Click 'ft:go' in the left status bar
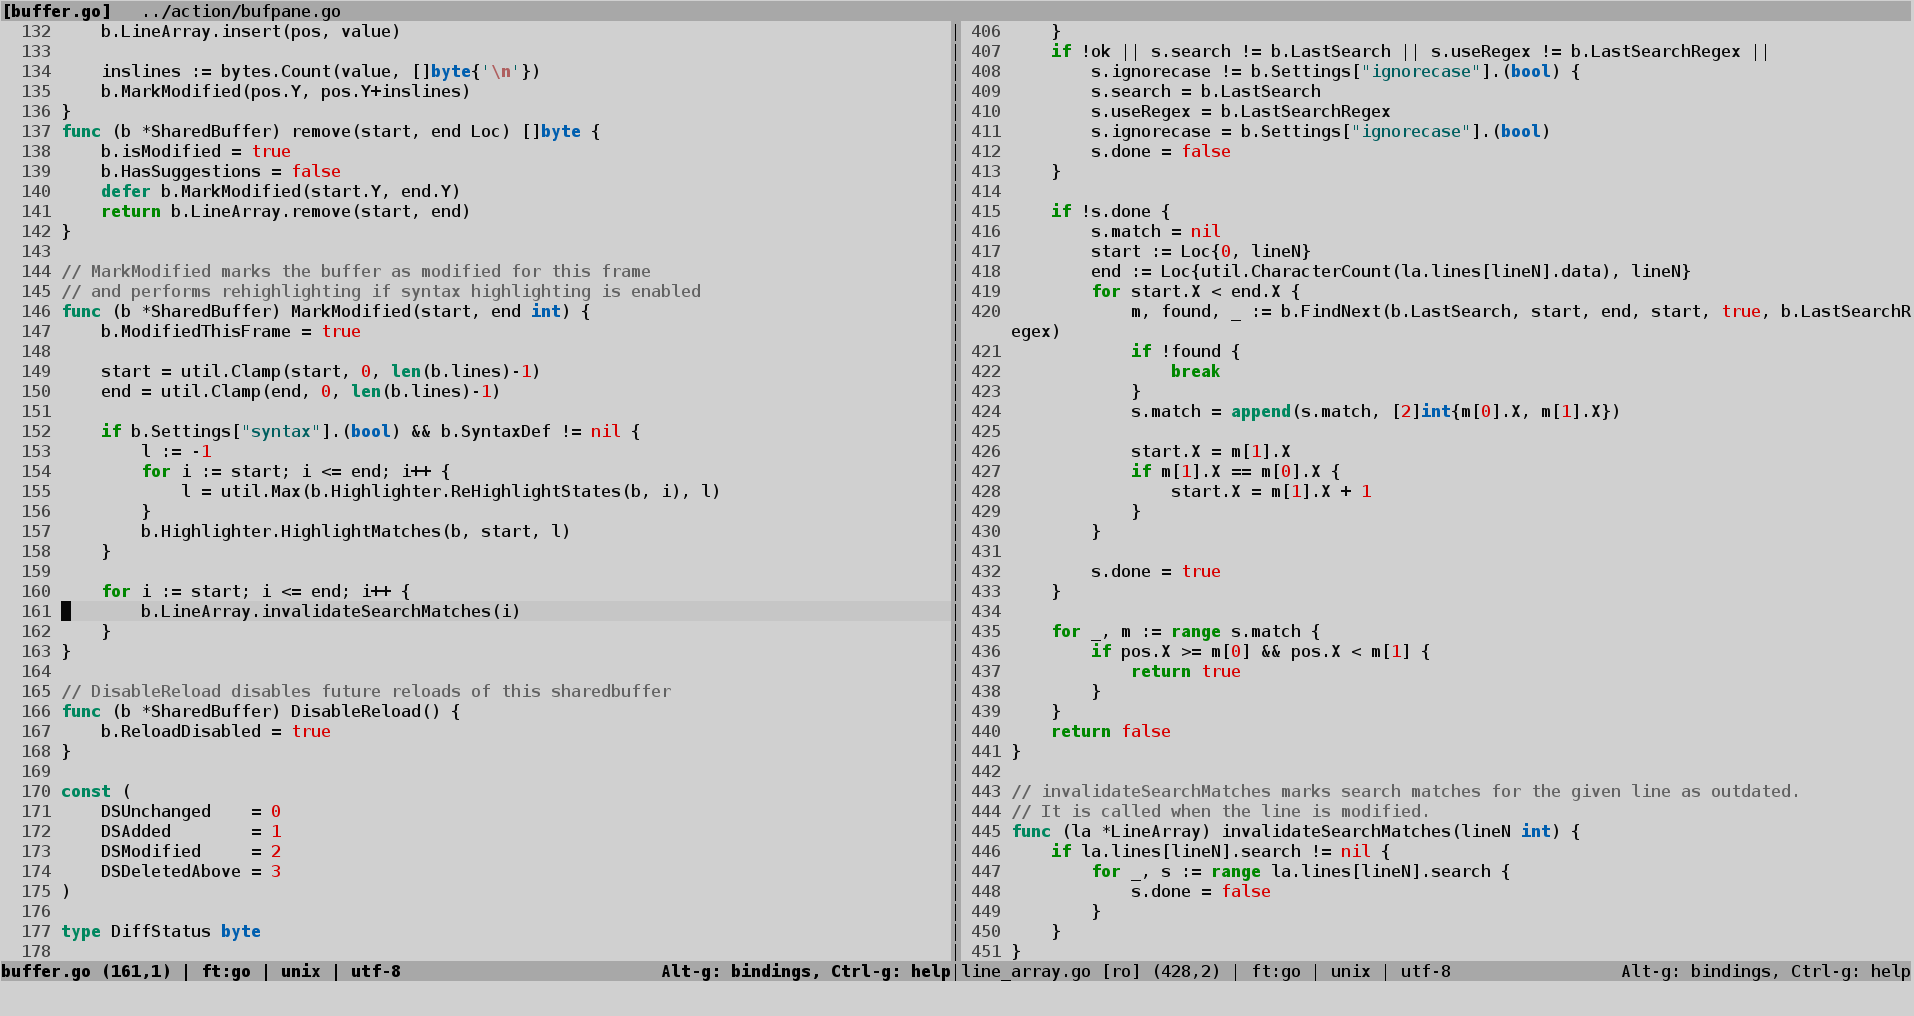The image size is (1914, 1016). 226,971
